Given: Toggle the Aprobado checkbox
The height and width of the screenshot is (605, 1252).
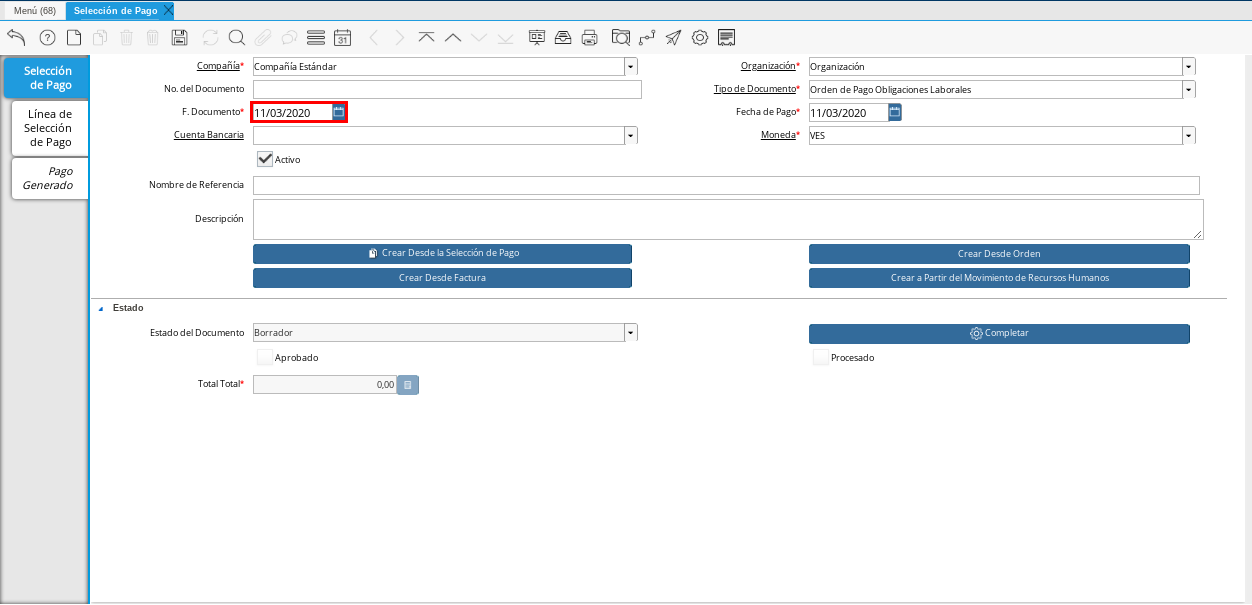Looking at the screenshot, I should click(265, 357).
